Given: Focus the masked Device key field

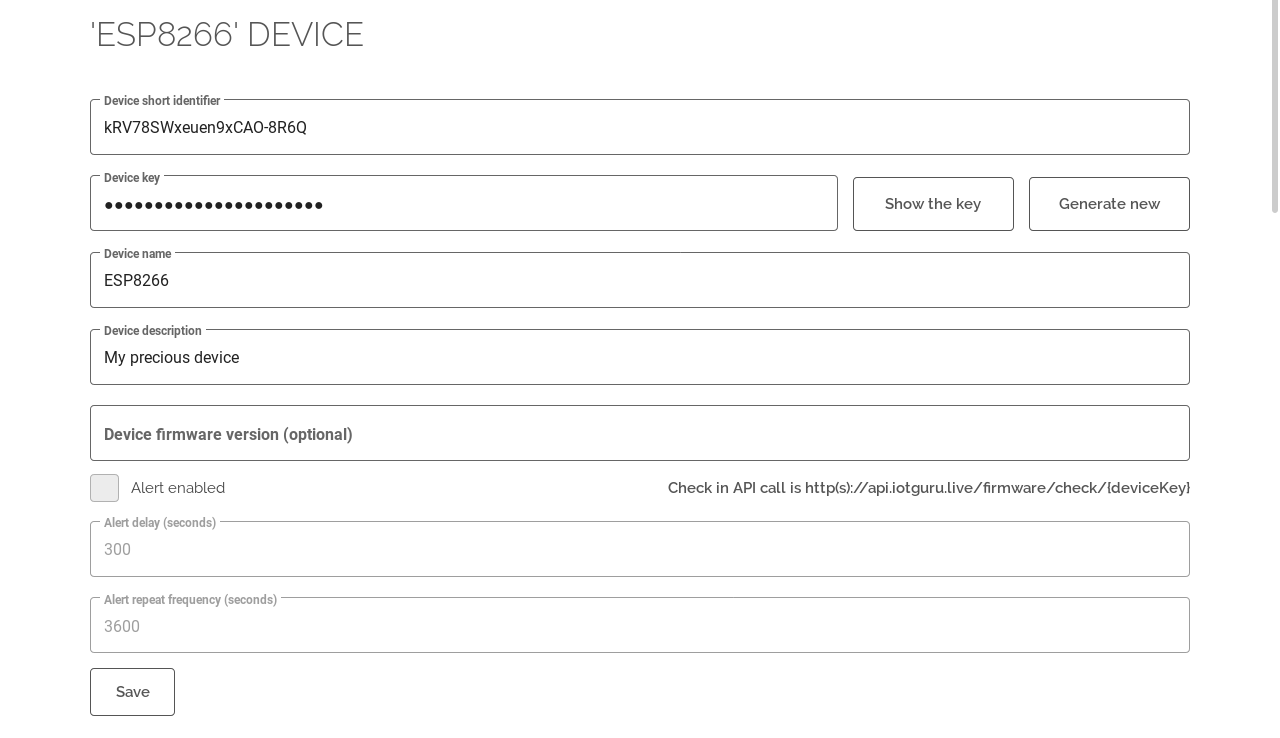Looking at the screenshot, I should tap(463, 205).
